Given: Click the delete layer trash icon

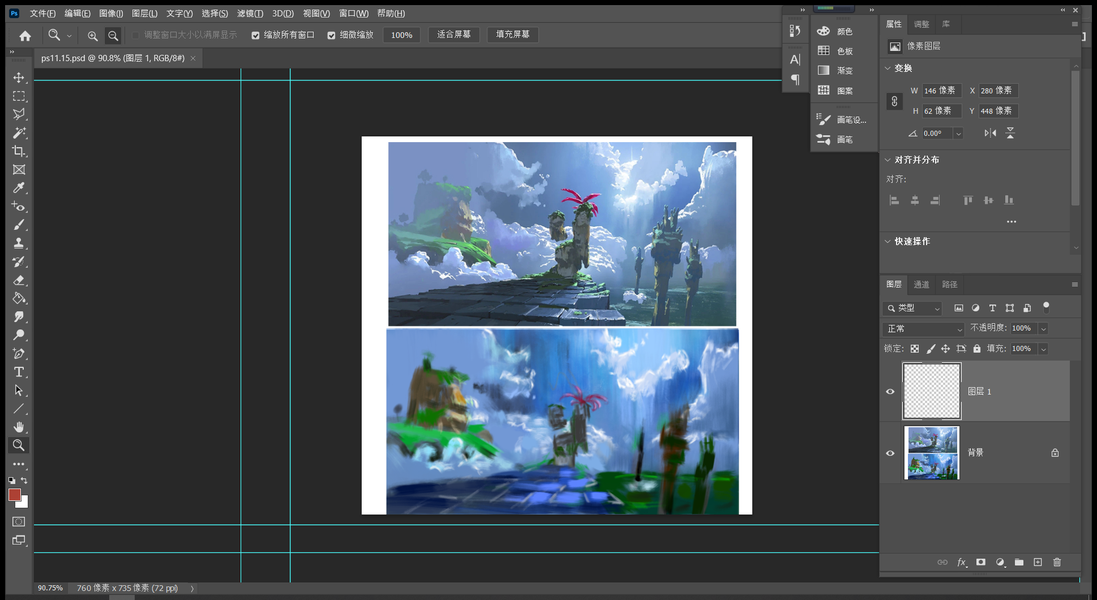Looking at the screenshot, I should coord(1057,562).
